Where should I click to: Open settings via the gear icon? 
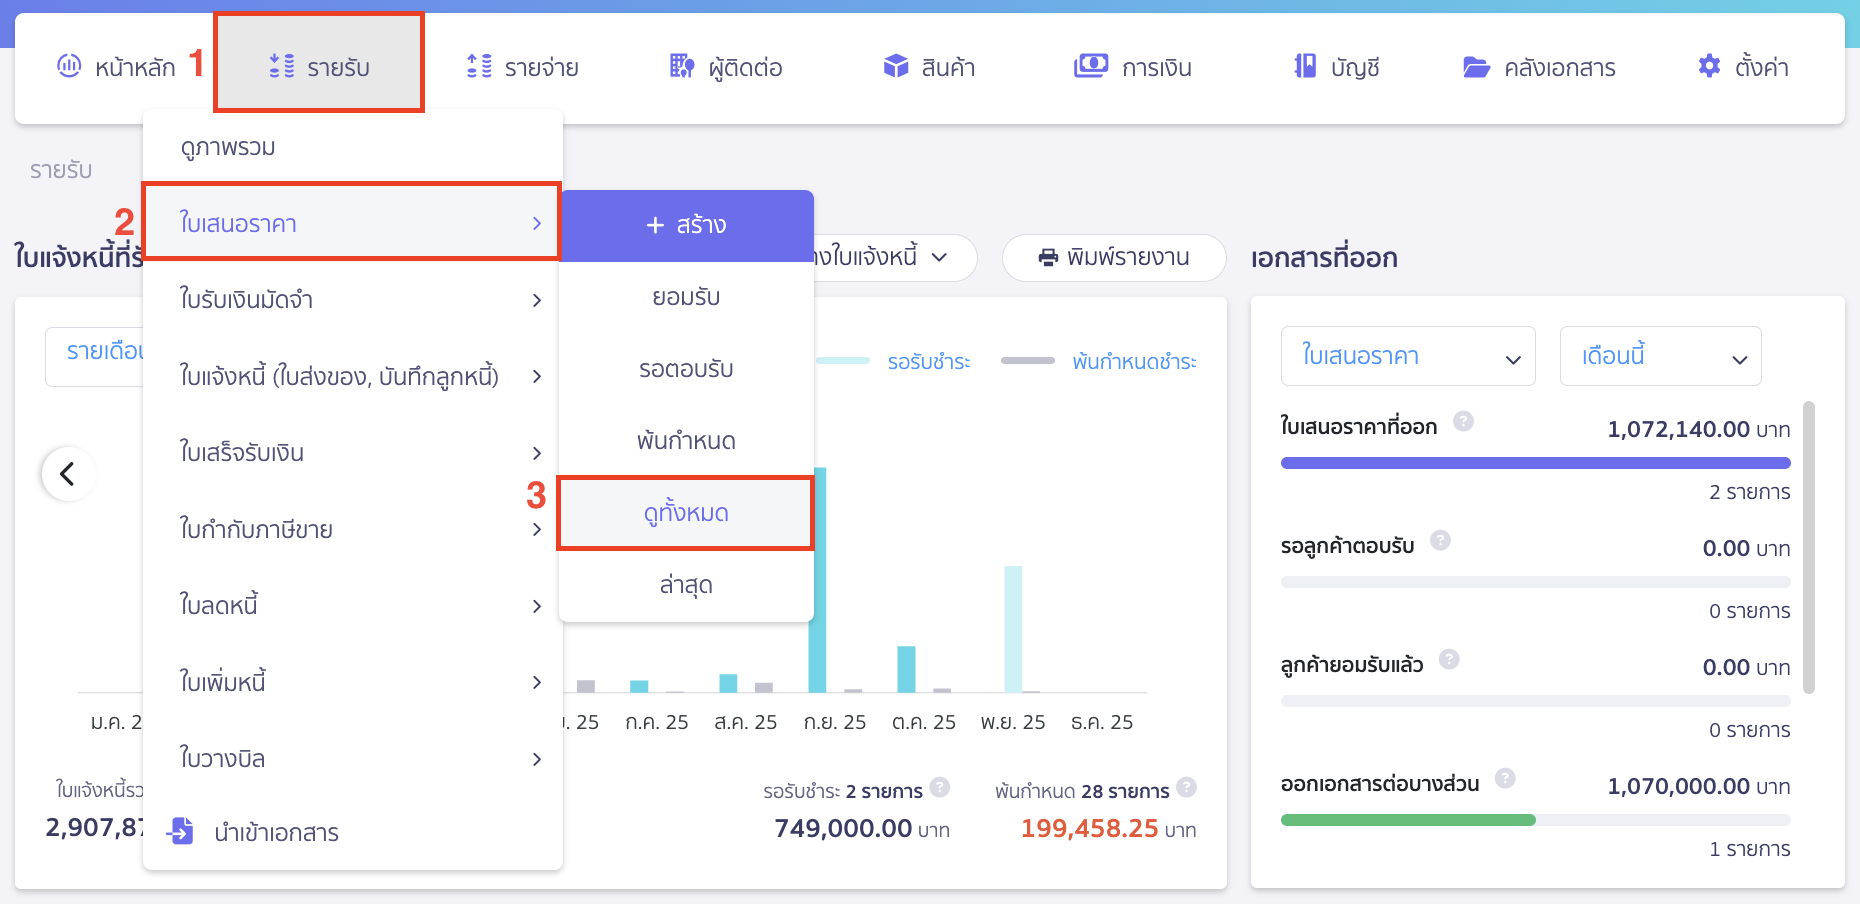click(1709, 66)
